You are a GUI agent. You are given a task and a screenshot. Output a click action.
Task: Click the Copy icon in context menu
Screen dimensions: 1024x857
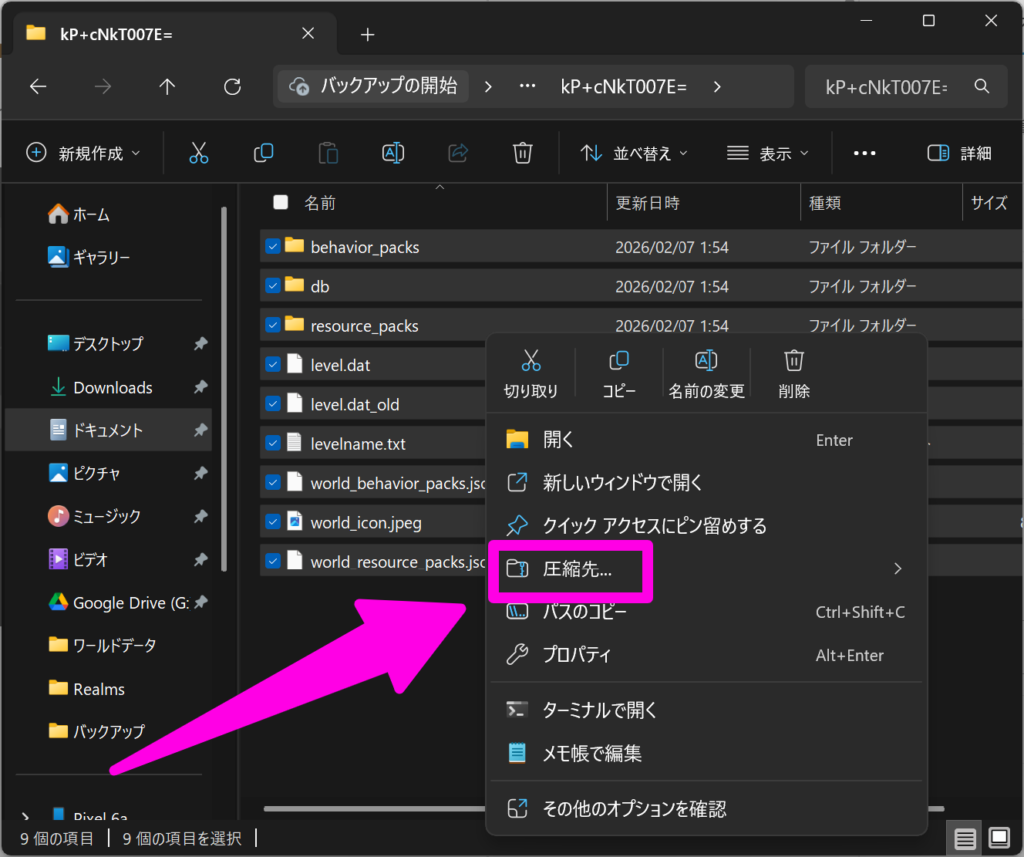619,371
